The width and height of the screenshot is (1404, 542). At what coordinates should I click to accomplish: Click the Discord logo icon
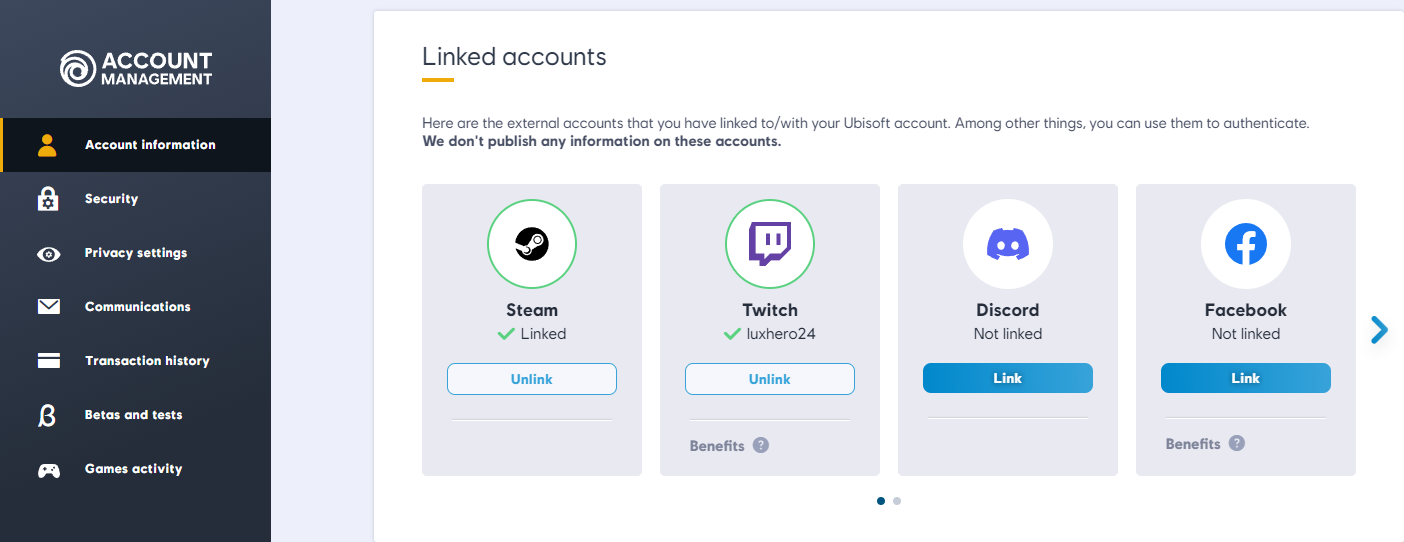pos(1007,244)
